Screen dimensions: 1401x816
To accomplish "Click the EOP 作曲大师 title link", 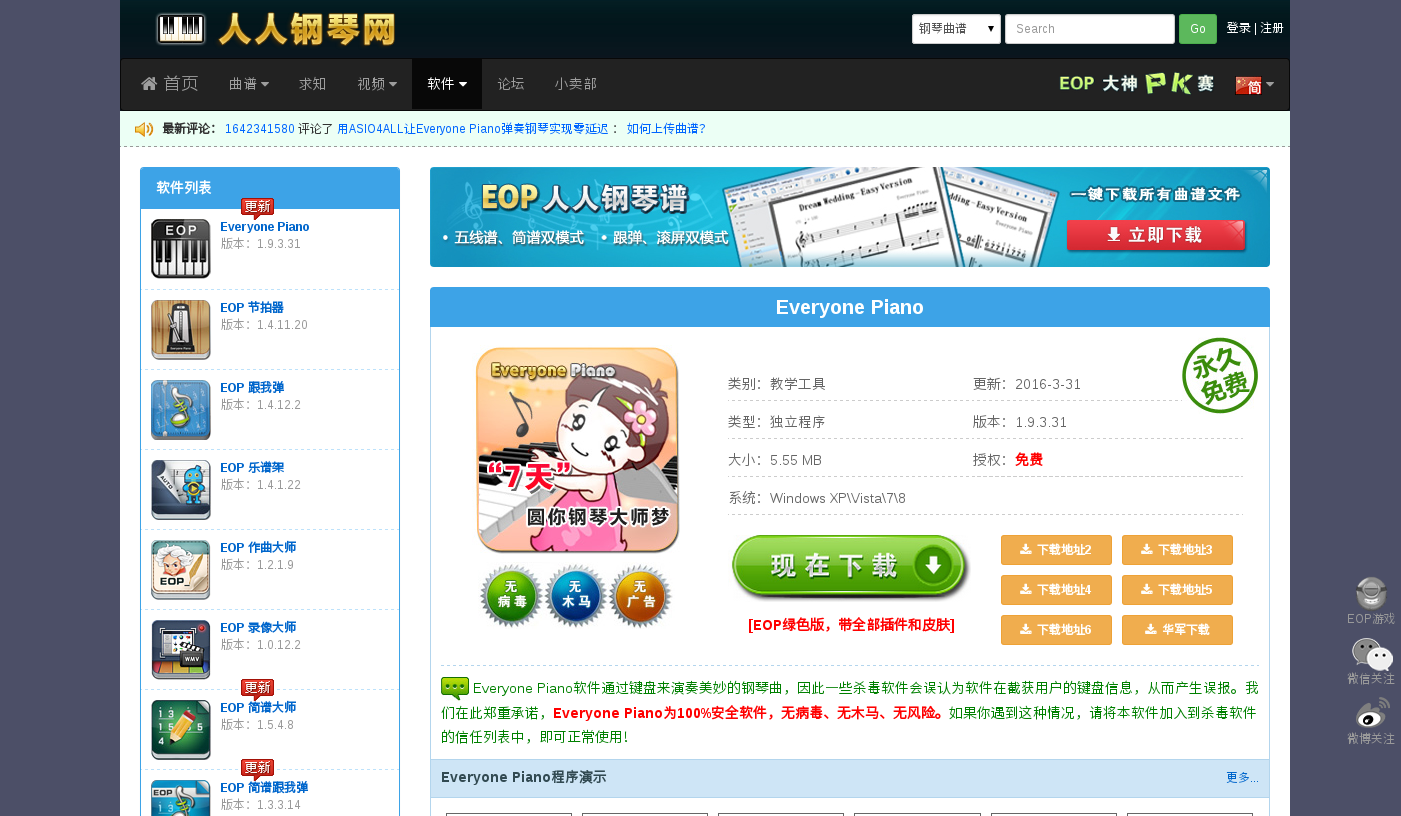I will [x=258, y=547].
